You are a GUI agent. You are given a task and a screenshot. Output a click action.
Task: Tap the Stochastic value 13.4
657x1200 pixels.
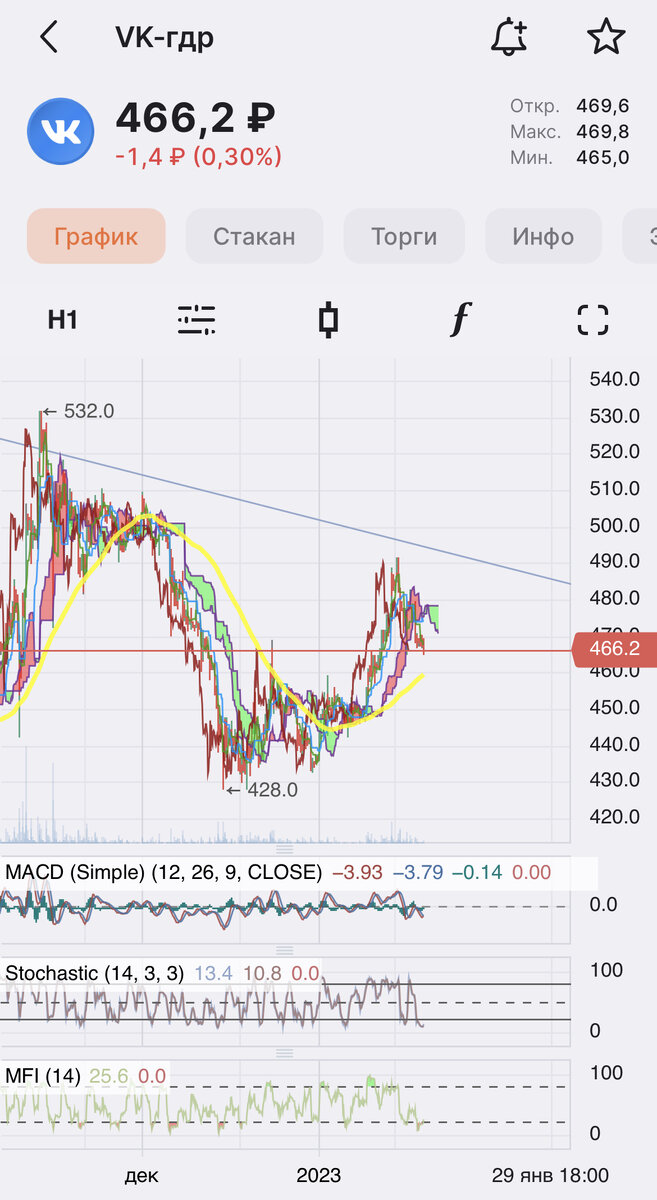coord(212,973)
